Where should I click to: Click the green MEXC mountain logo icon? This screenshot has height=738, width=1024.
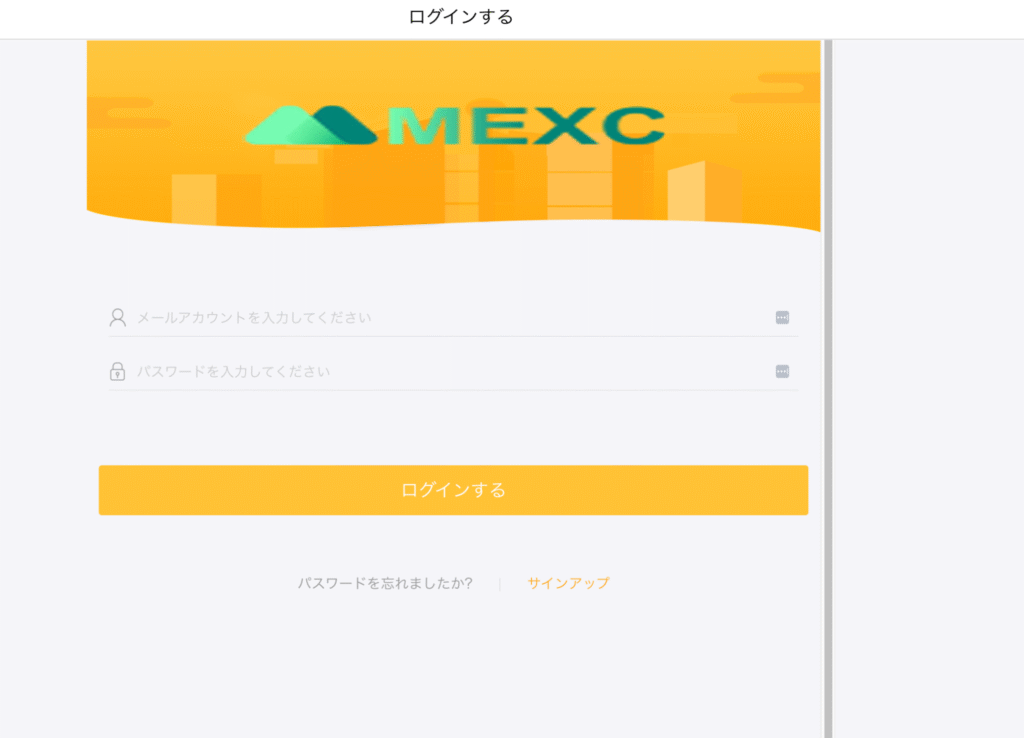[x=312, y=126]
